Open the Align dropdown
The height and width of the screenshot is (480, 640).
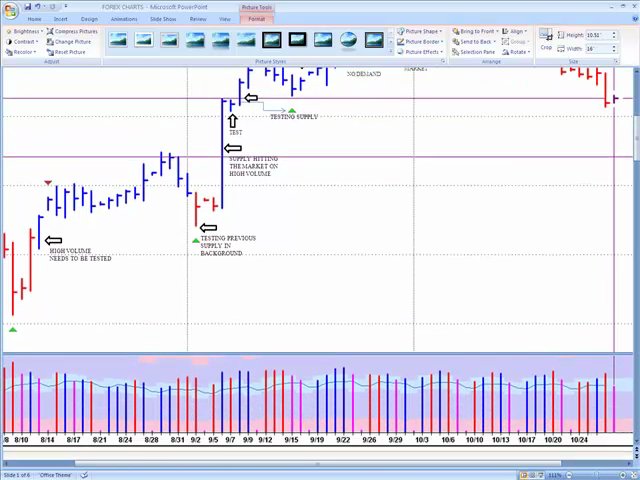click(514, 31)
